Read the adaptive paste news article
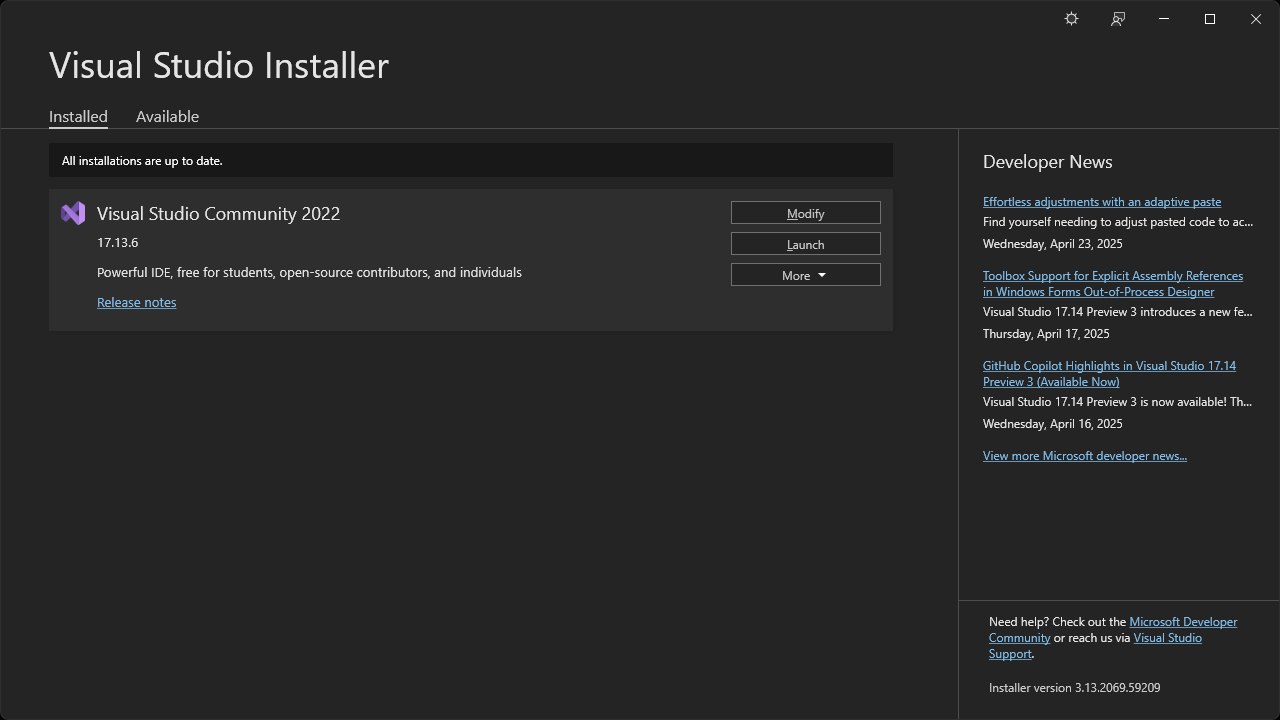 click(x=1101, y=201)
